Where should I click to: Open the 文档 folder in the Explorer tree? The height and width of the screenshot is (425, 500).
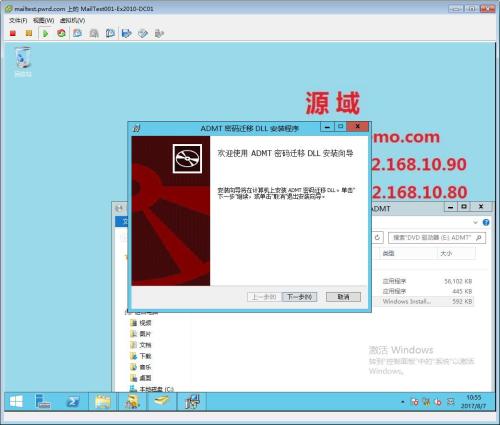(141, 345)
